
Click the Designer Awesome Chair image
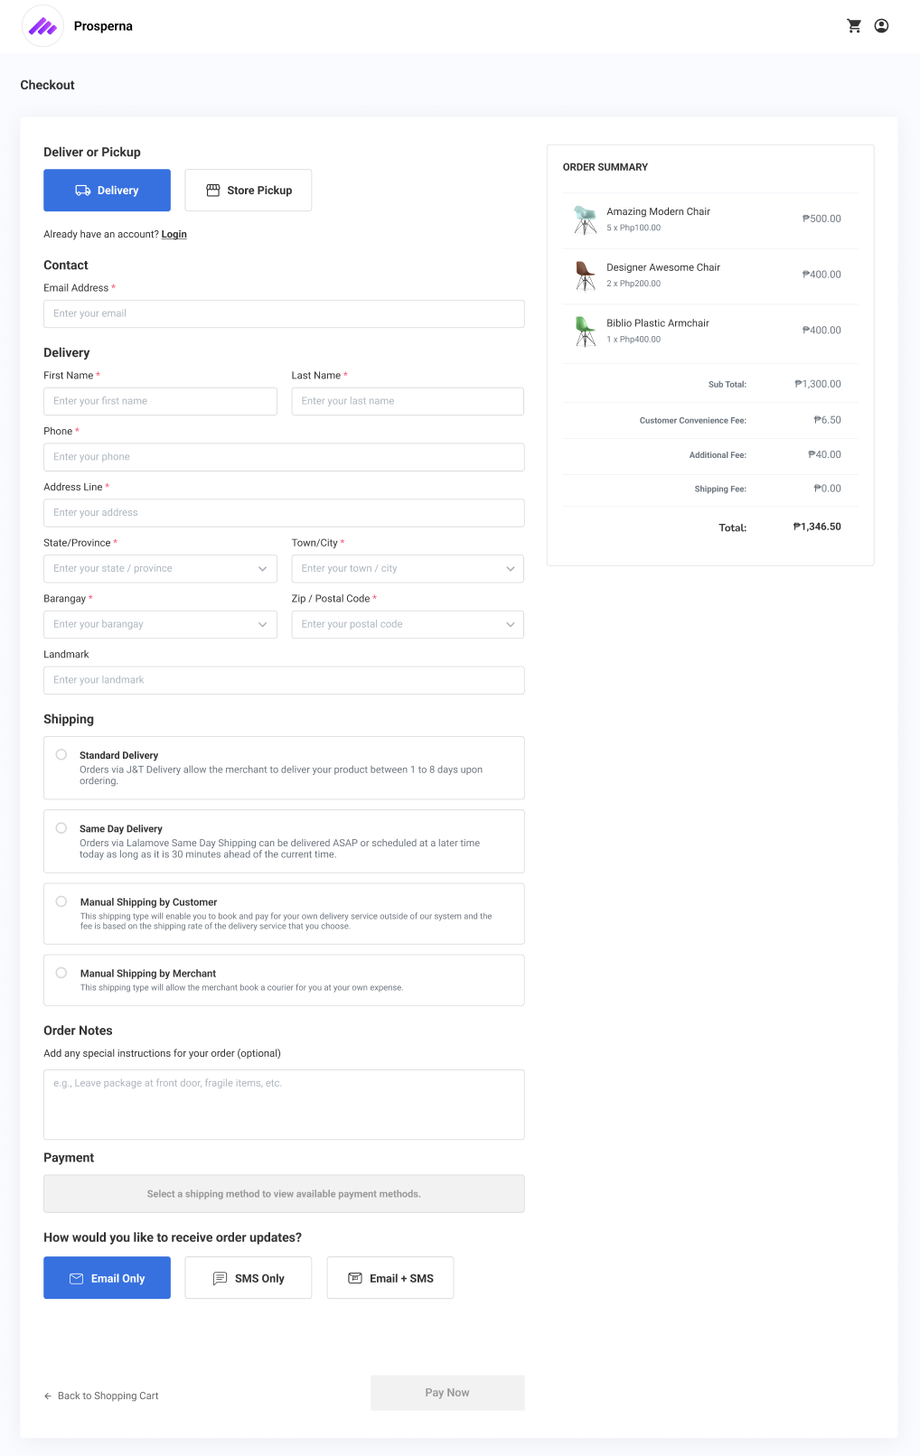(585, 275)
